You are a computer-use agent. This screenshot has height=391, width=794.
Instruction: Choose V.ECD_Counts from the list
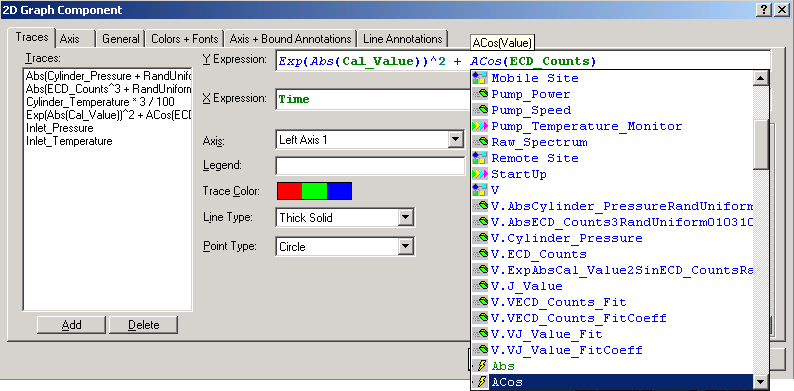pos(612,254)
